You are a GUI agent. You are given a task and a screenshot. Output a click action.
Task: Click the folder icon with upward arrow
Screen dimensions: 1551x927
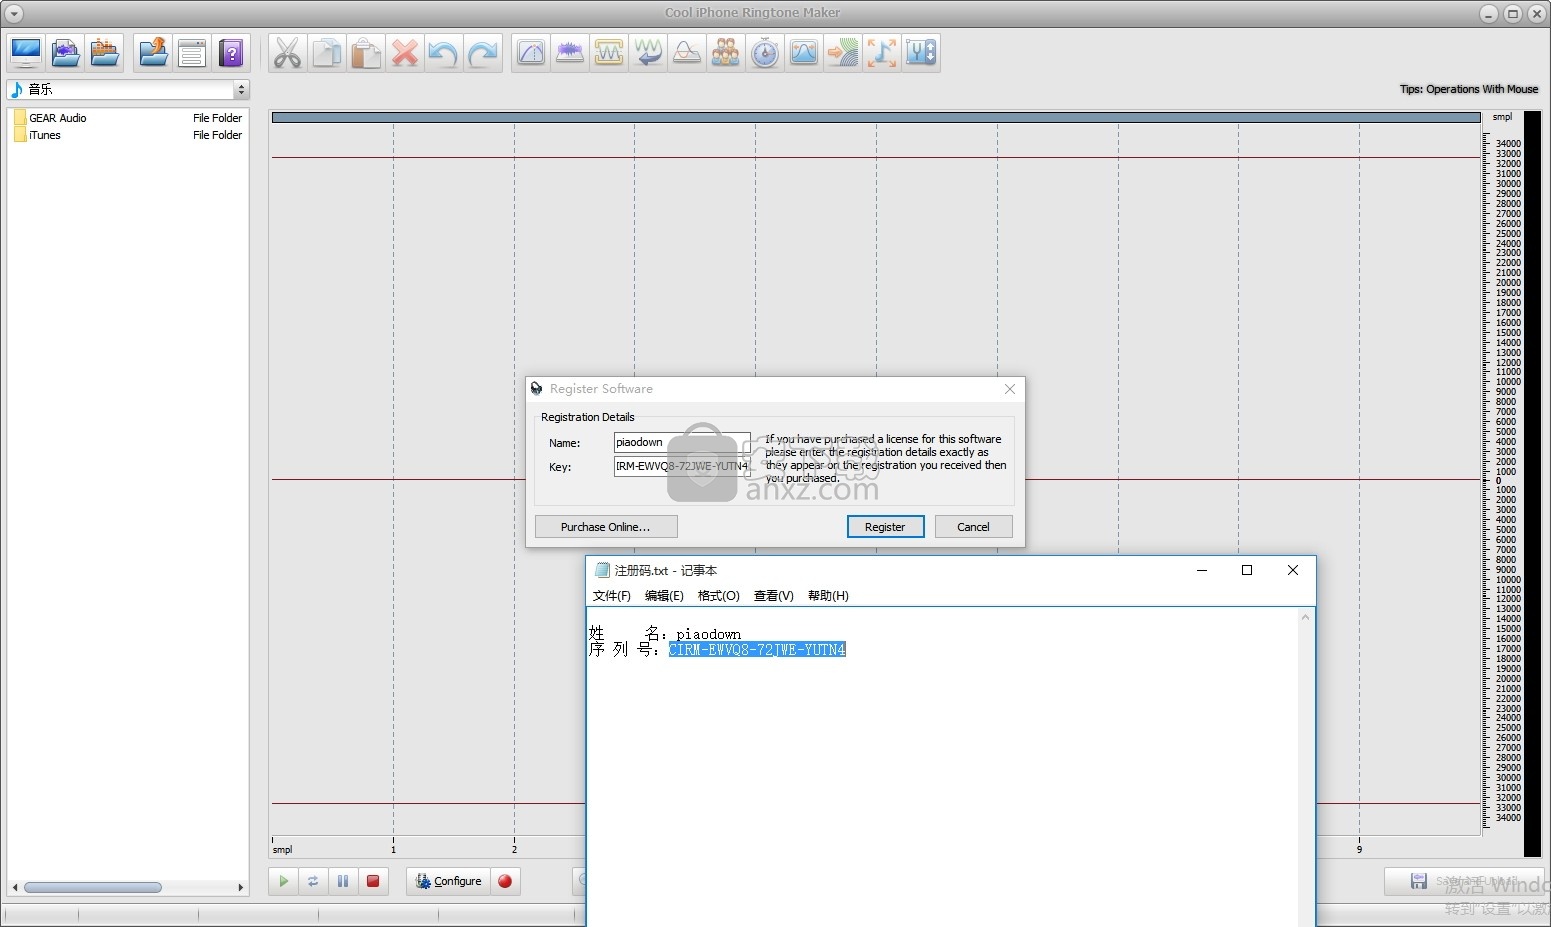tap(153, 52)
